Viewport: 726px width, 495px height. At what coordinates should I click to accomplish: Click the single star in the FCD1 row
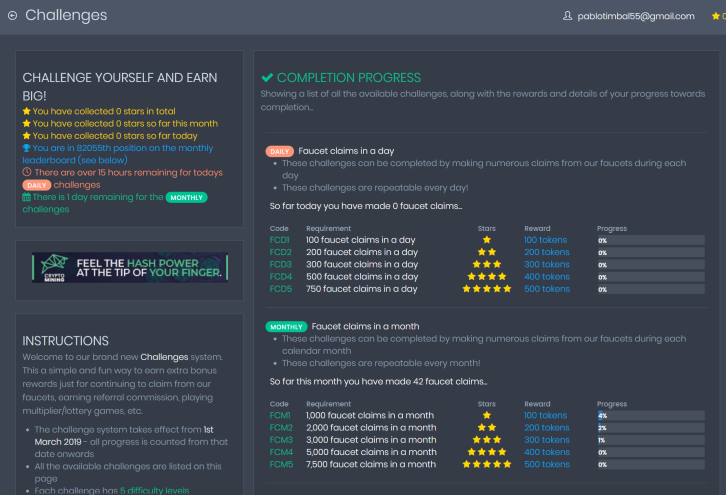click(487, 240)
